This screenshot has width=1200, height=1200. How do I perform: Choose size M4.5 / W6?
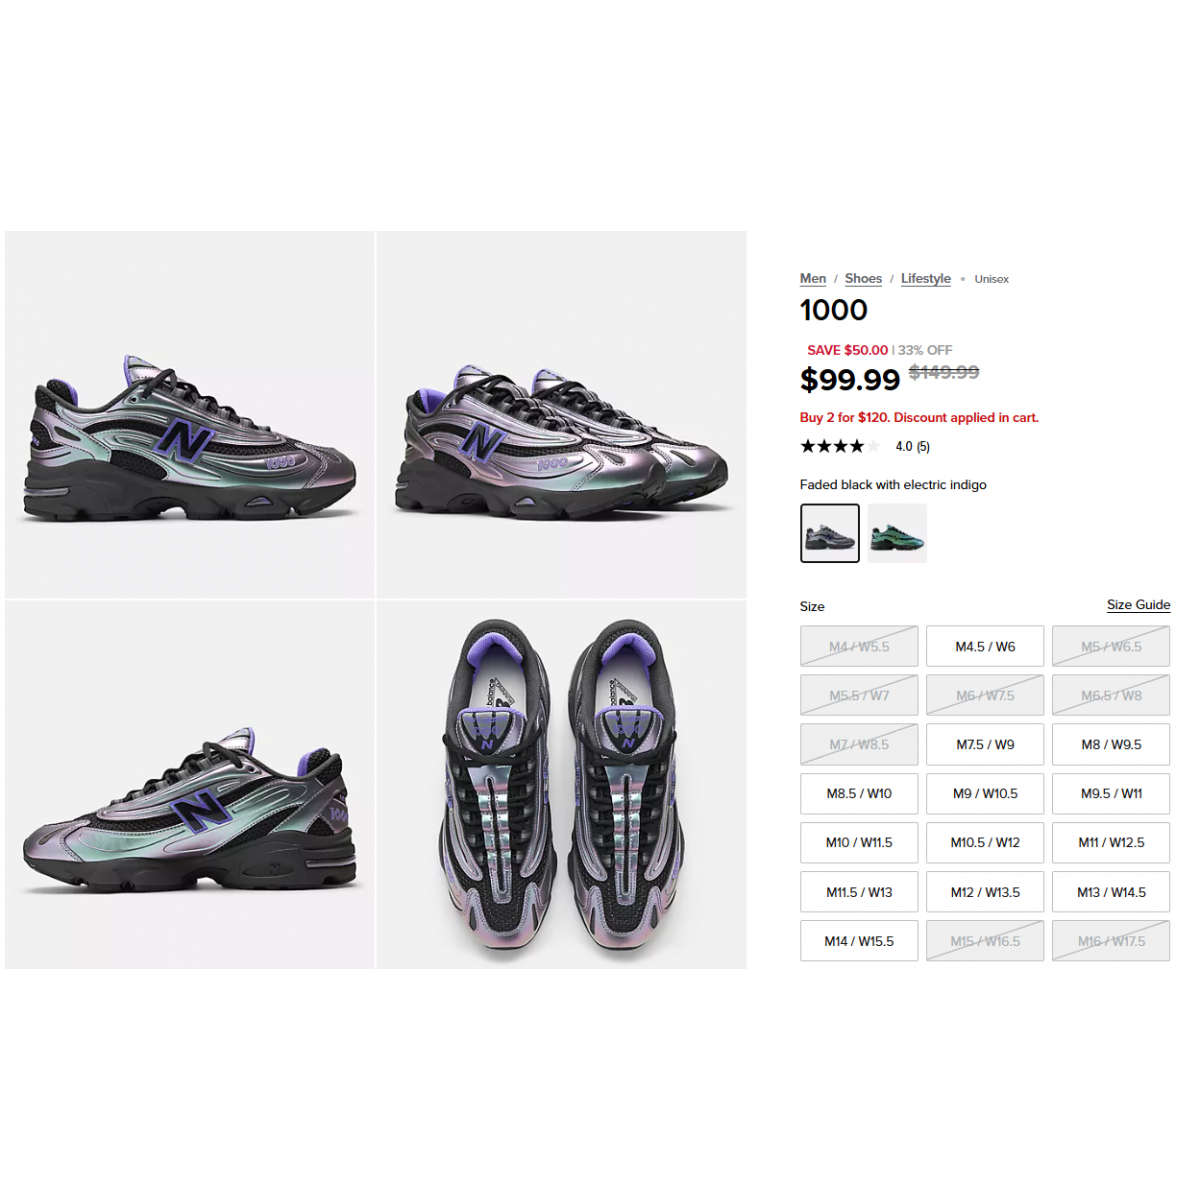point(985,646)
